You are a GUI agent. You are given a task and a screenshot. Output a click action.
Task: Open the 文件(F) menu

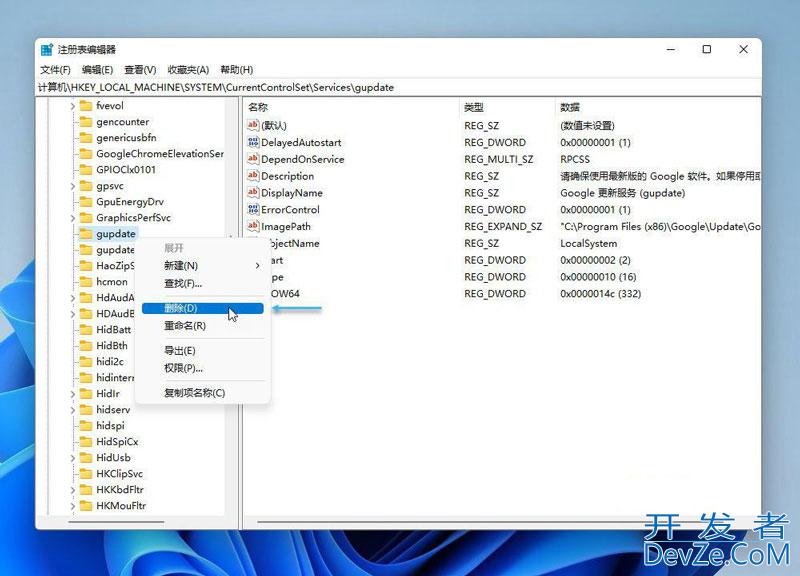pos(55,70)
